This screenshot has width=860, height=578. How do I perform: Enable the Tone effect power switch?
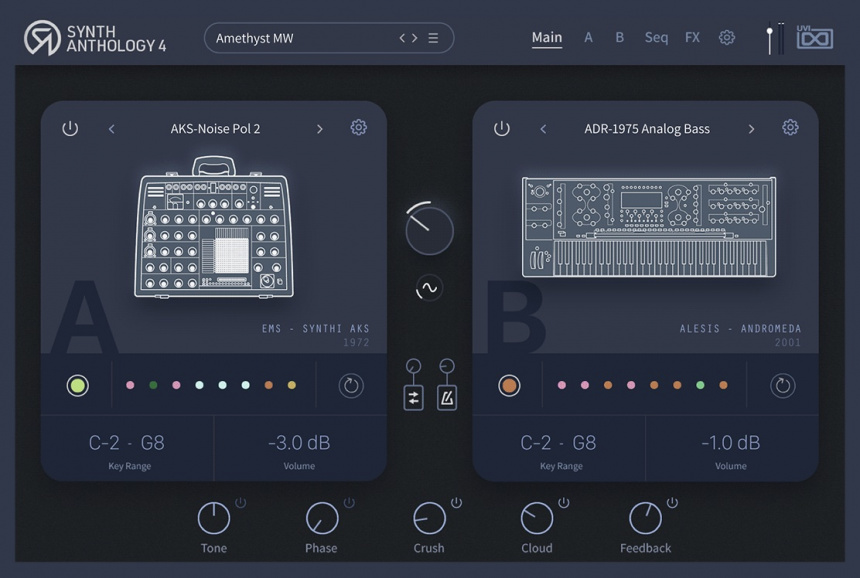point(240,502)
